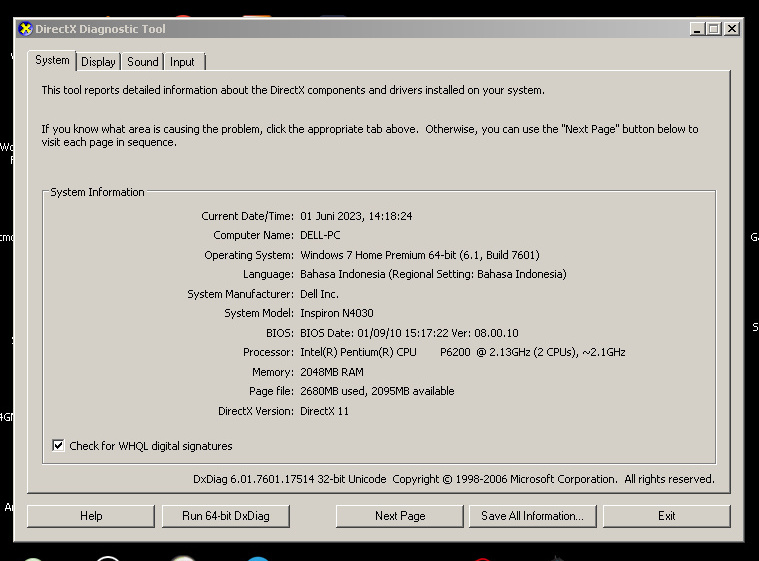Click the BIOS label
The height and width of the screenshot is (561, 759).
(280, 333)
